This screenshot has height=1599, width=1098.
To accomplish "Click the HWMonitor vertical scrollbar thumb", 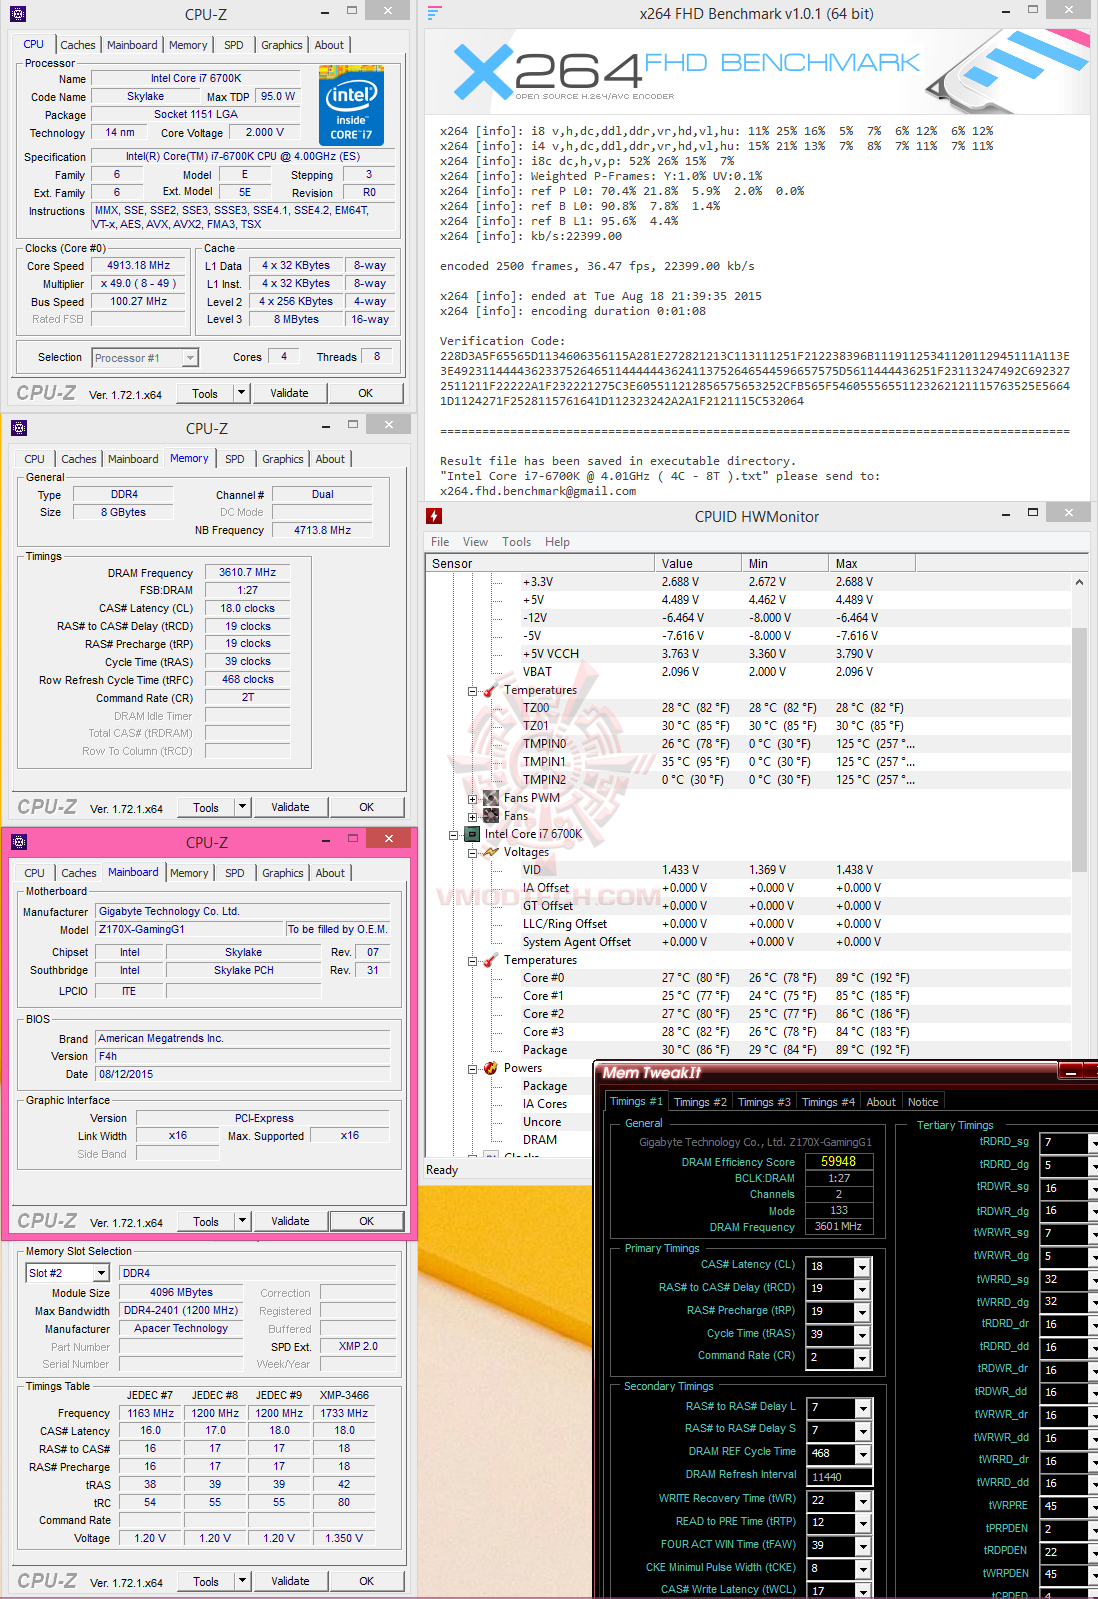I will 1079,750.
